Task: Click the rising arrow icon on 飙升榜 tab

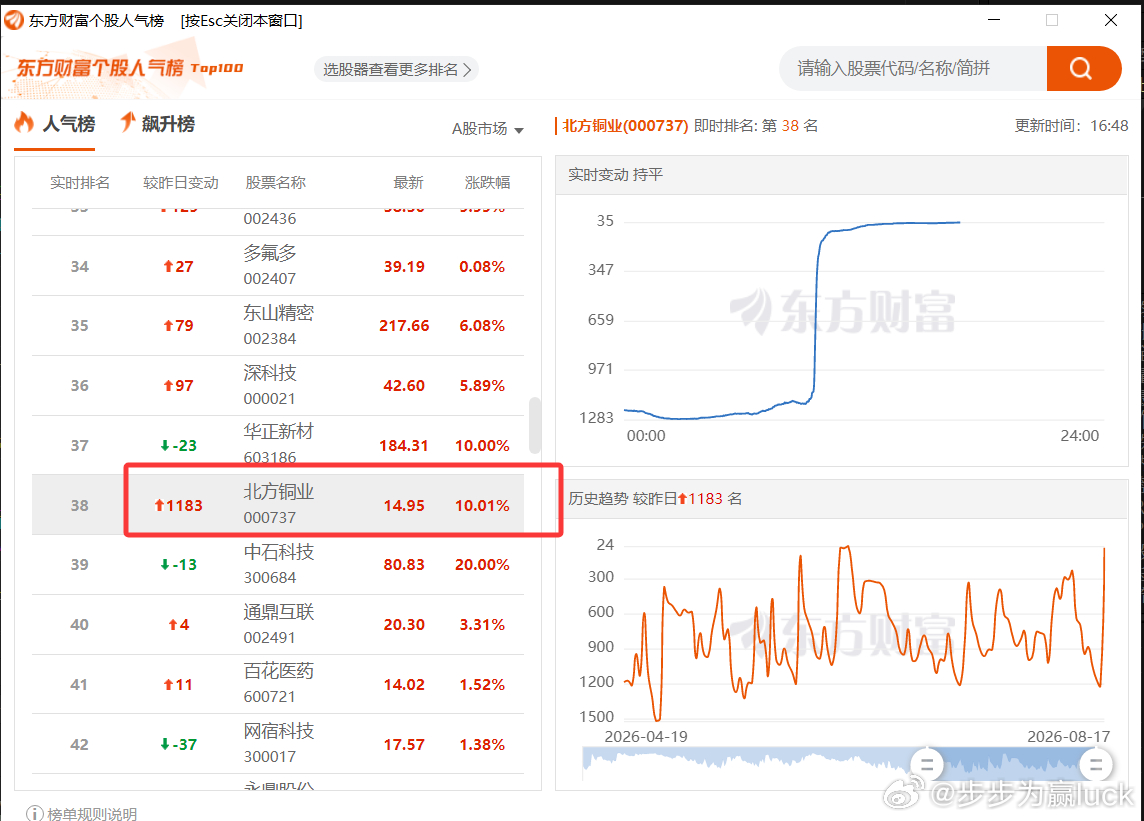Action: (128, 121)
